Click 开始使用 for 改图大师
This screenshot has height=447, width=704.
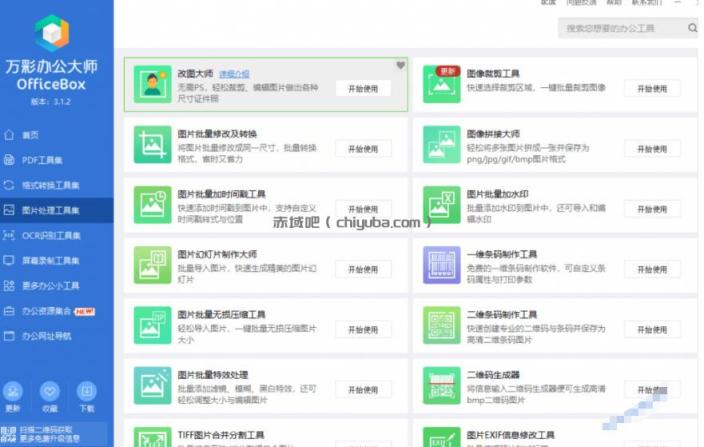point(363,89)
